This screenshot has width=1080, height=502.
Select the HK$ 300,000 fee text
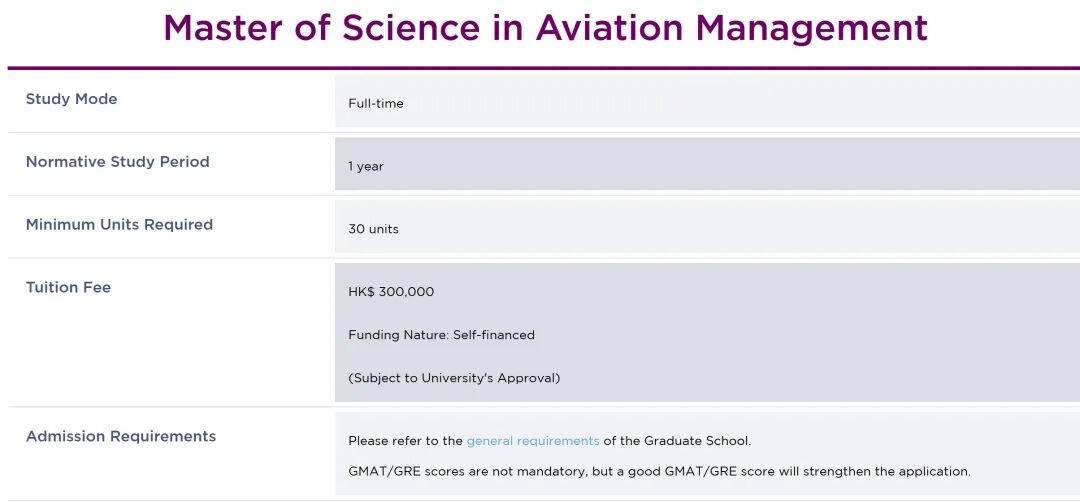391,292
